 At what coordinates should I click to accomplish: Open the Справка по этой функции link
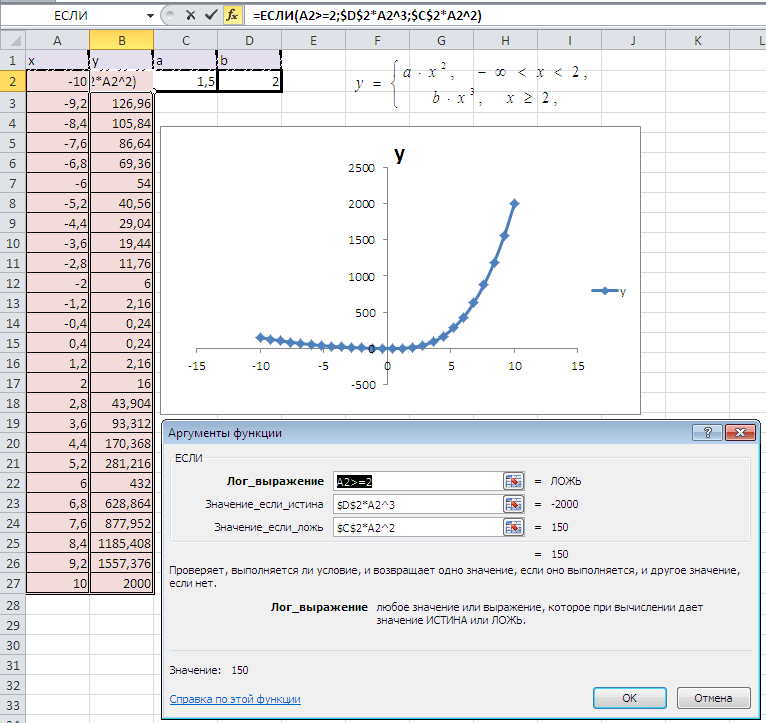click(235, 699)
